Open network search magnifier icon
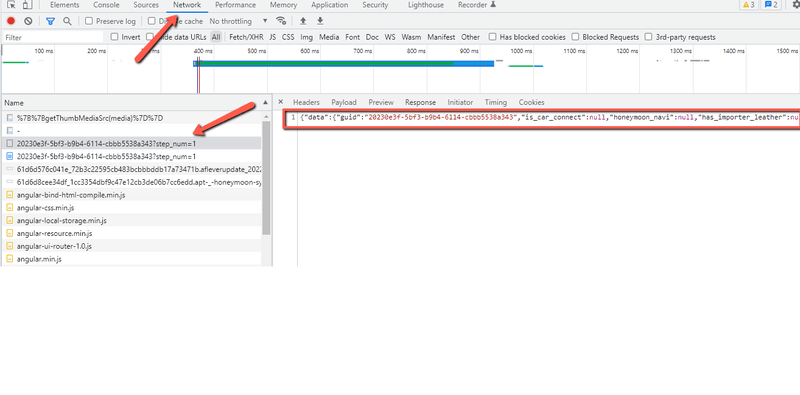Viewport: 800px width, 395px height. tap(67, 21)
